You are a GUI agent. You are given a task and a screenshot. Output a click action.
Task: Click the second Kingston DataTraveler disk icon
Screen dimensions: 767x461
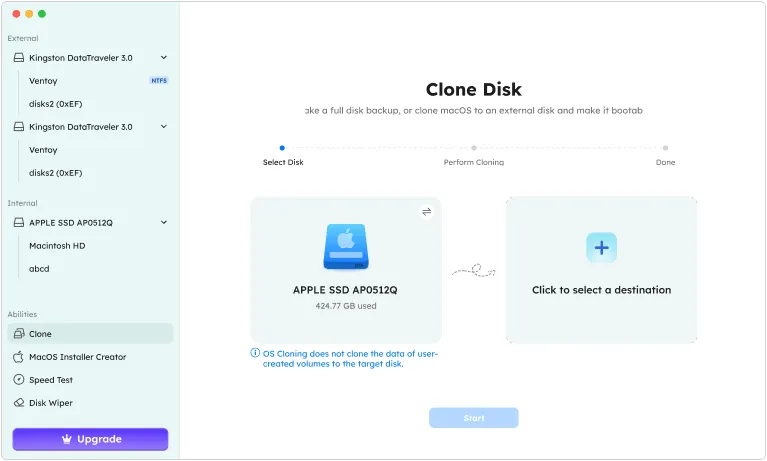[19, 127]
